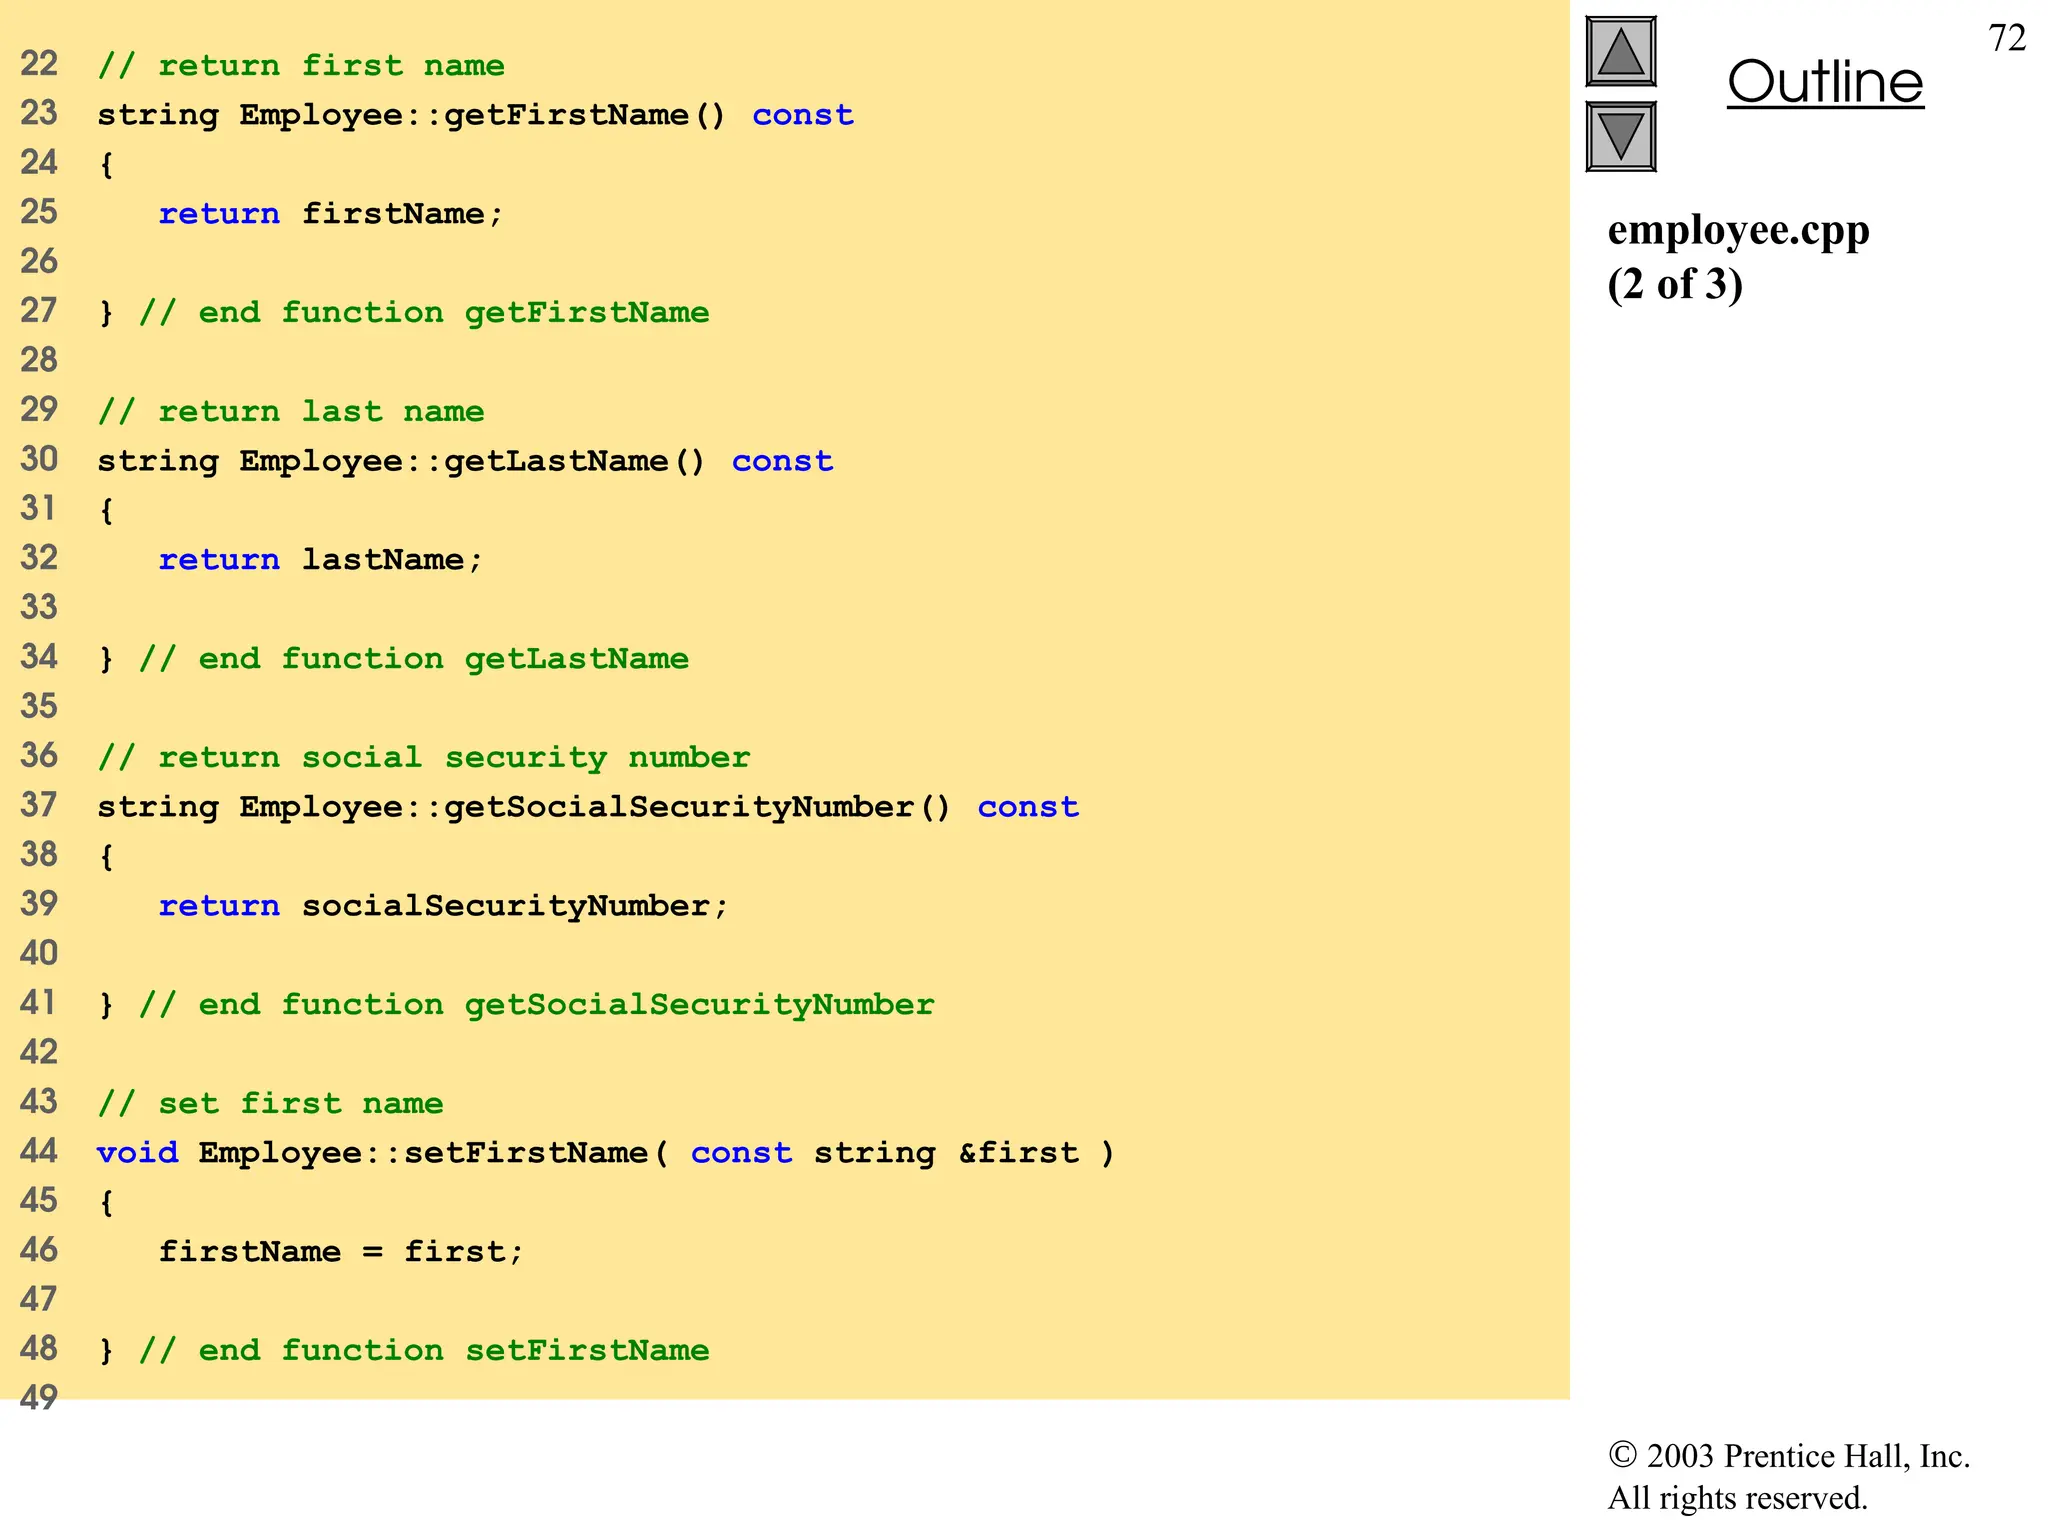Click the 'firstName = first;' assignment
Screen dimensions: 2048x1536
pos(340,1252)
